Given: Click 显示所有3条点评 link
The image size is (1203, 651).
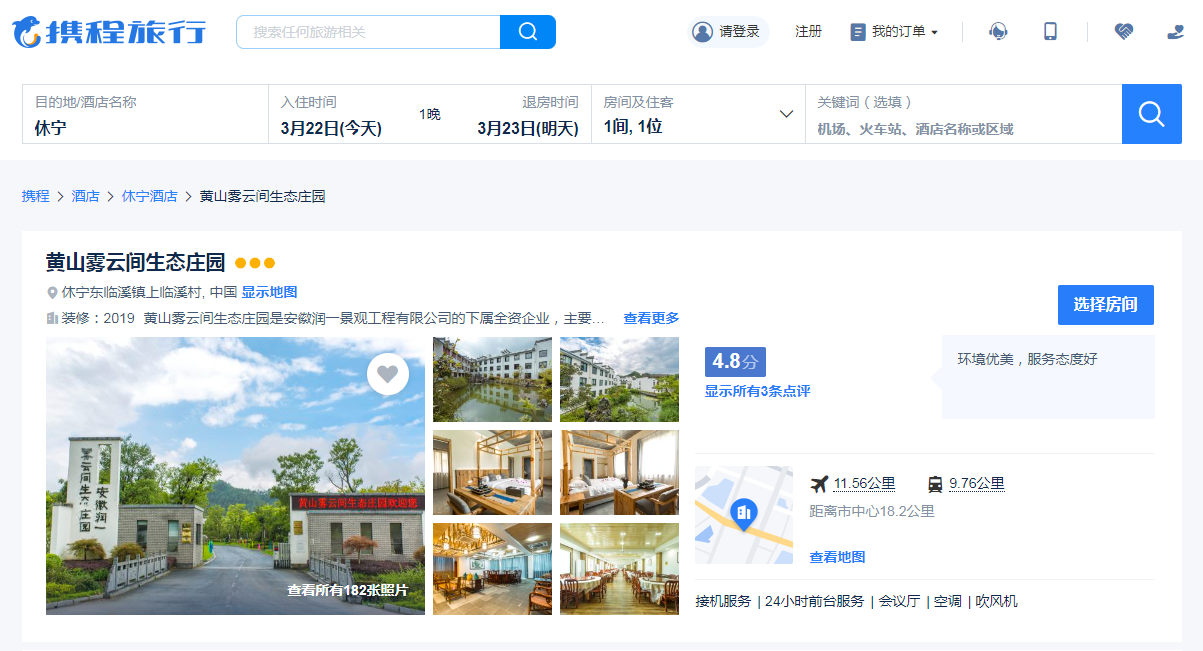Looking at the screenshot, I should click(x=757, y=391).
